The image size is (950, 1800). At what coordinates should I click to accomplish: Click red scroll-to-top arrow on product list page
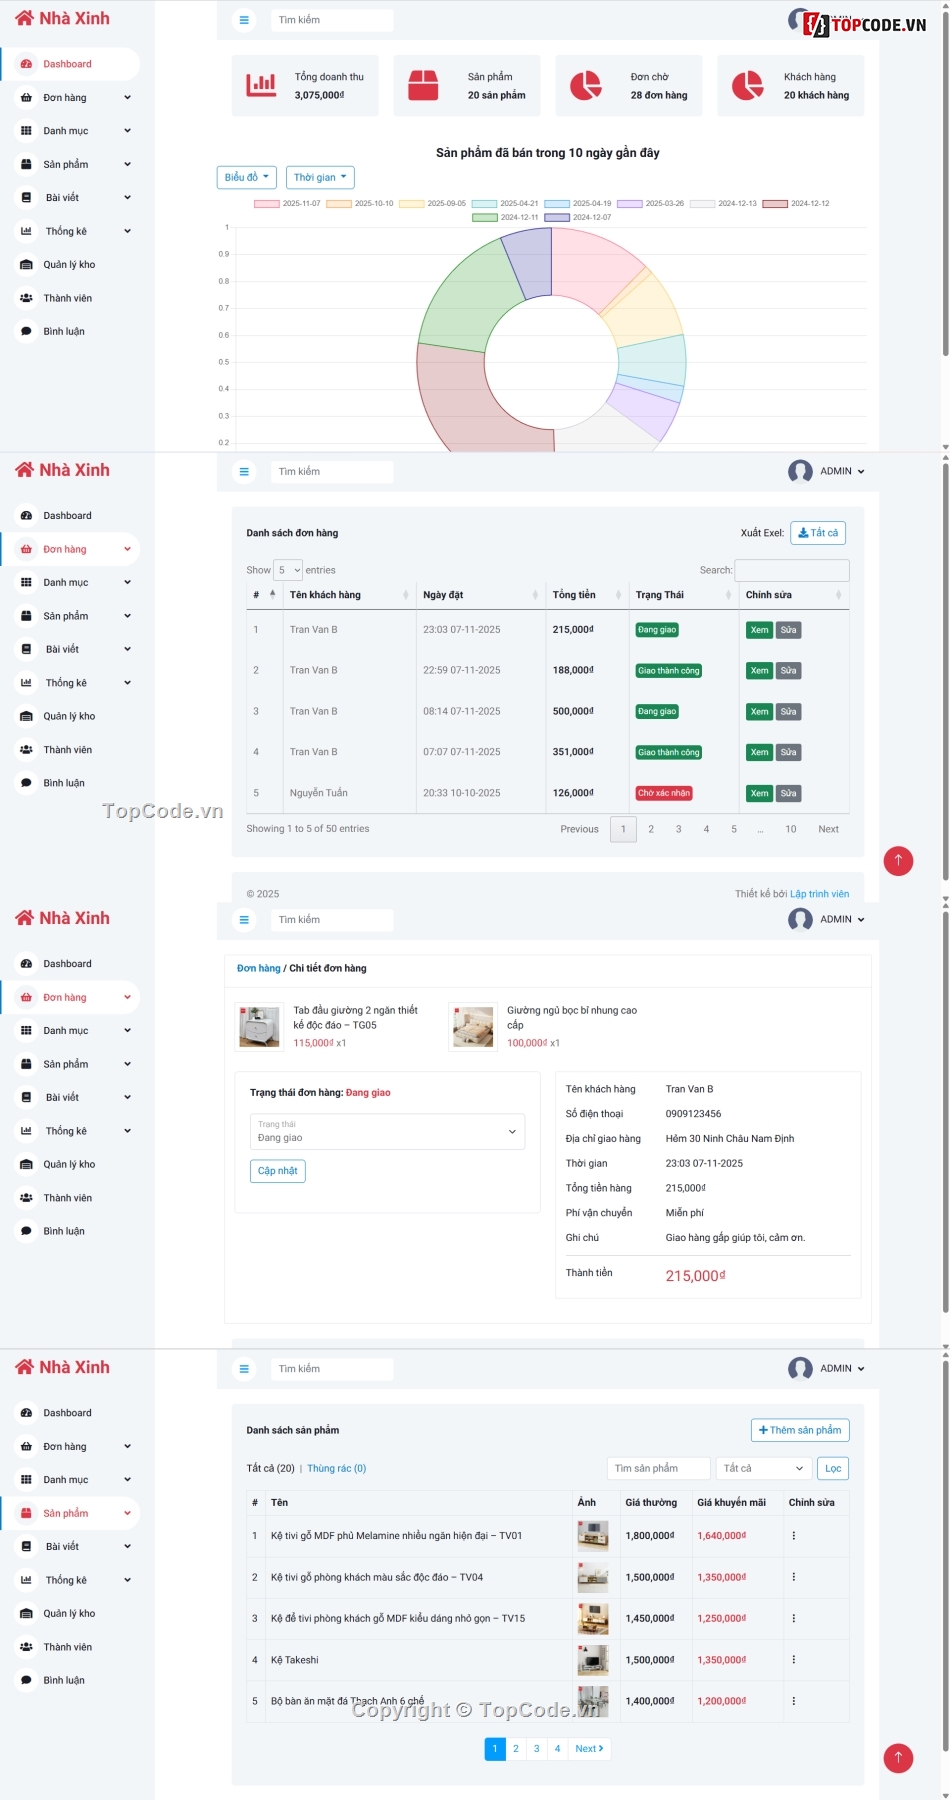[898, 1757]
